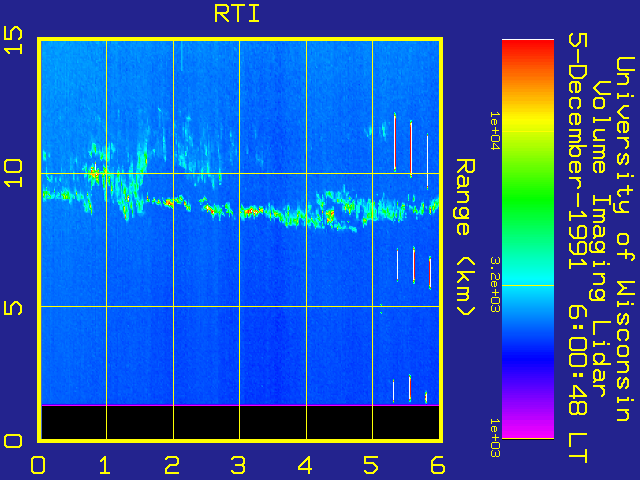Select the Range (km) axis label
The width and height of the screenshot is (640, 480).
click(465, 238)
